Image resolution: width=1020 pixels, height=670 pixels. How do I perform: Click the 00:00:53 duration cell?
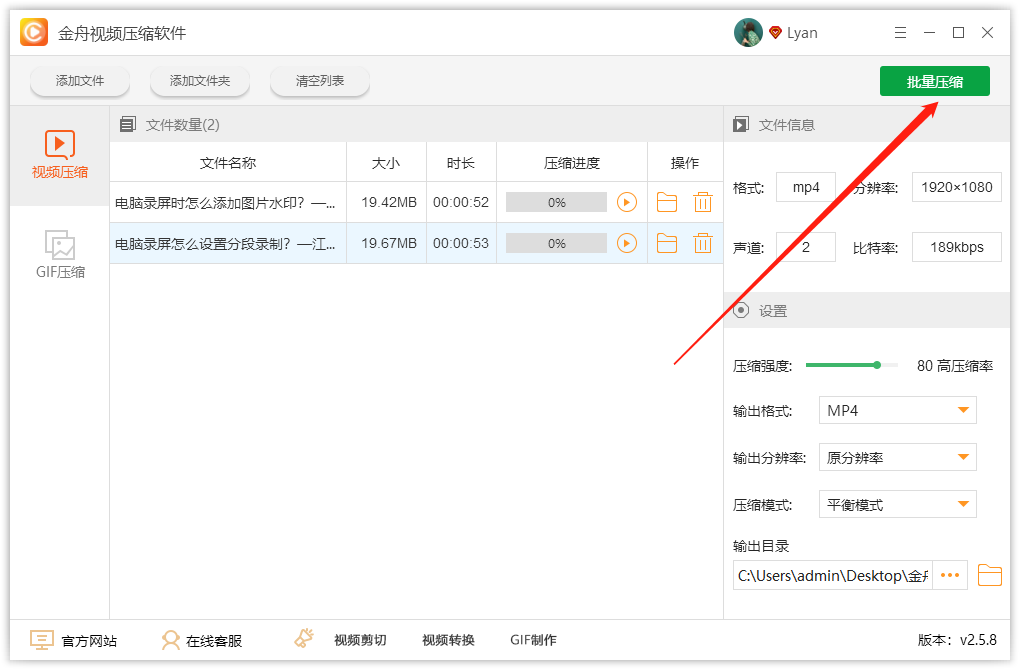tap(461, 243)
